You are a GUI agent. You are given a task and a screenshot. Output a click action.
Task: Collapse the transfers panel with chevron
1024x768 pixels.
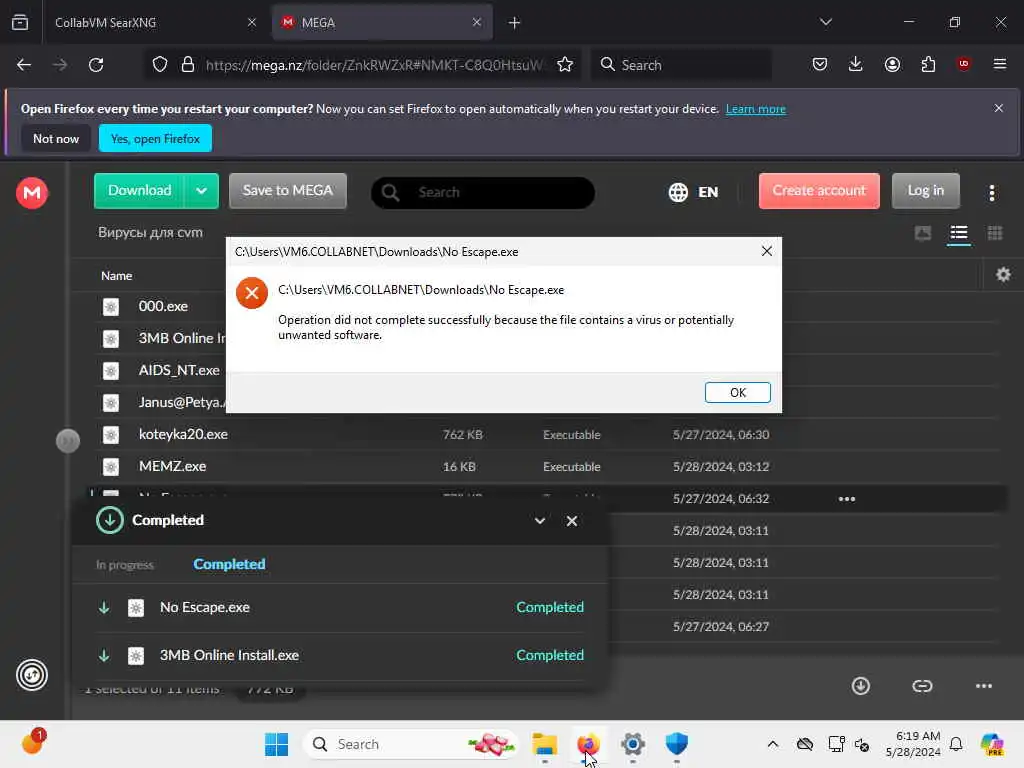click(x=539, y=520)
